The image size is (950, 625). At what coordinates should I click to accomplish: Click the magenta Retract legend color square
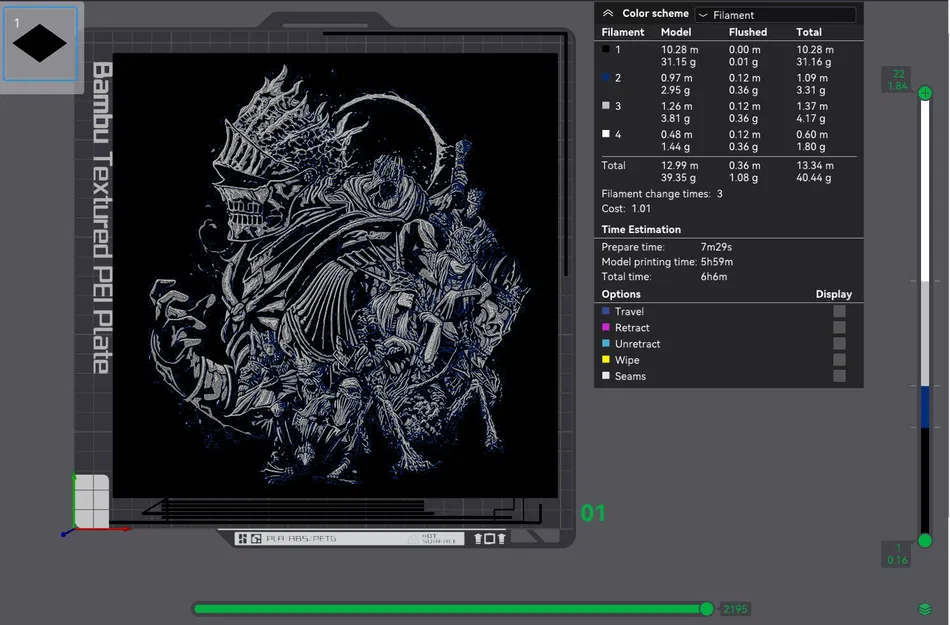click(604, 327)
